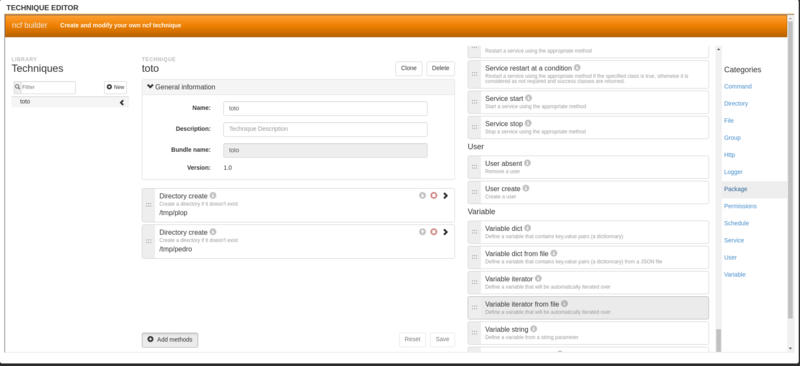Remove the /tmp/pedro method with red icon
800x366 pixels.
434,232
